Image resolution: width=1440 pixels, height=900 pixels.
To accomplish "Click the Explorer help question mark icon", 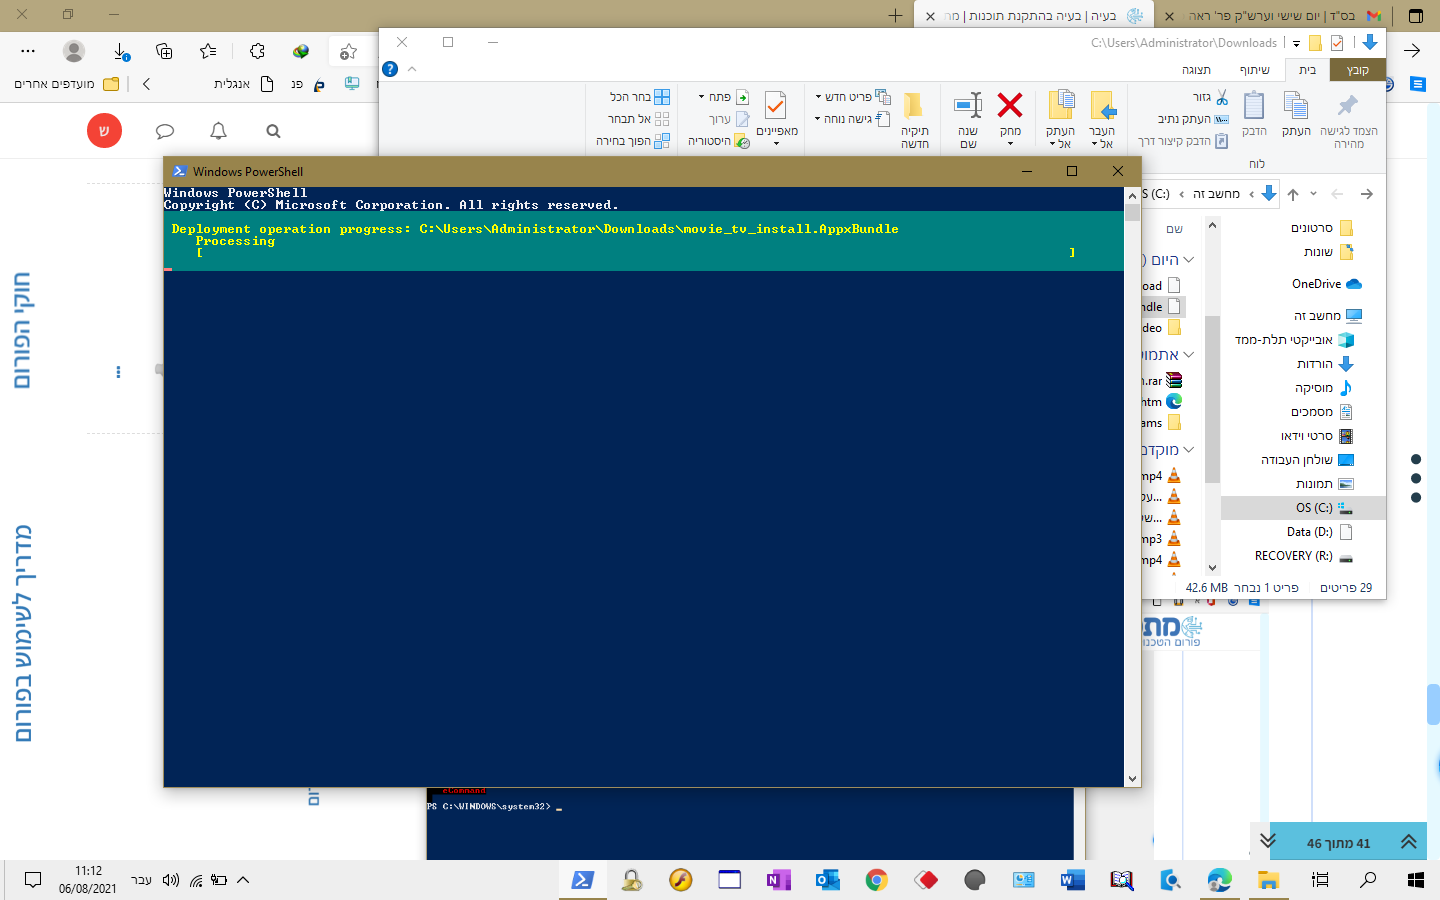I will (x=390, y=69).
